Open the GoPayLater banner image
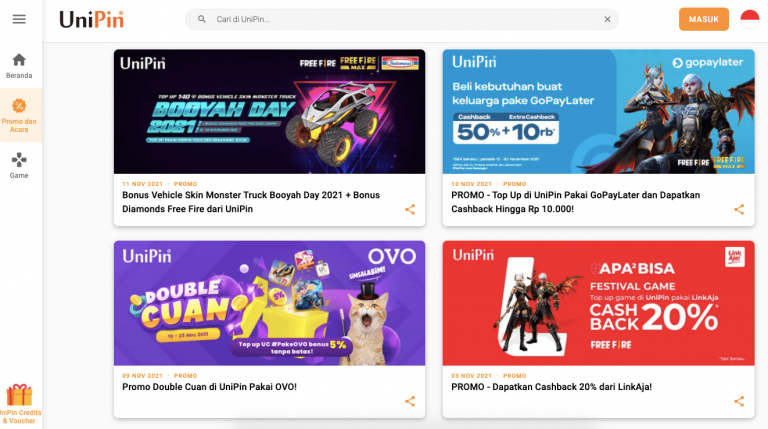Viewport: 768px width, 429px height. click(x=599, y=112)
